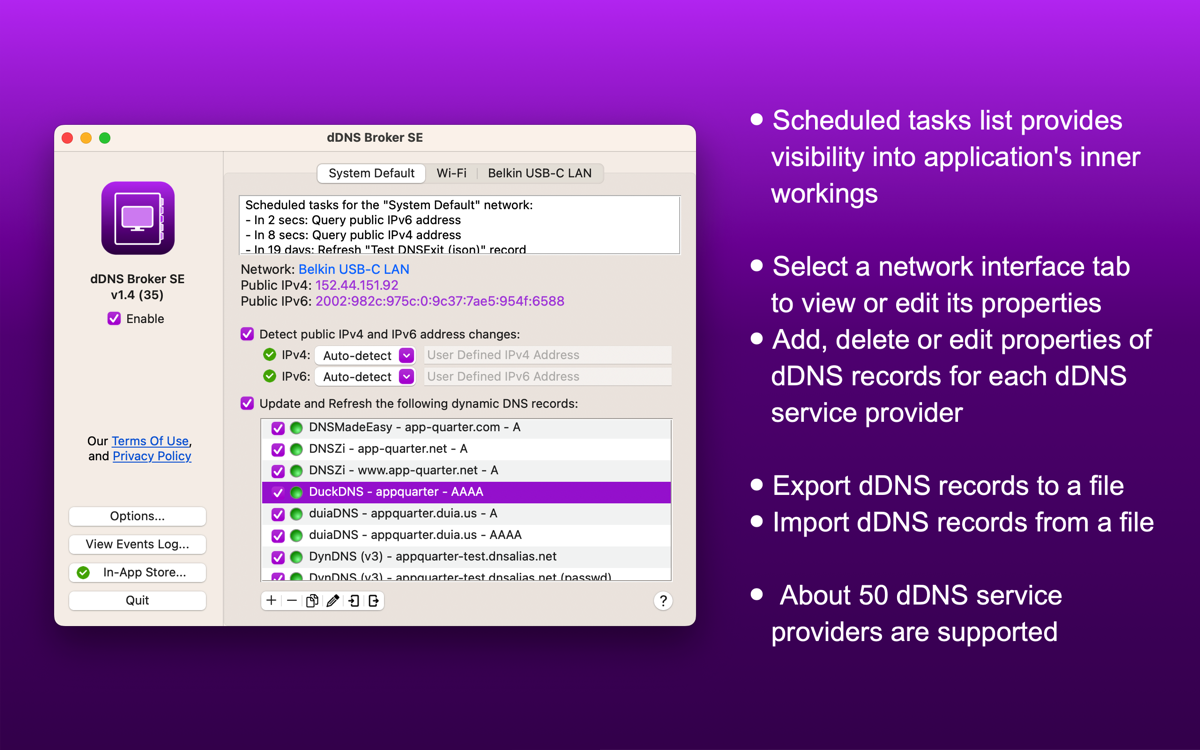Click the User Defined IPv4 Address field
The height and width of the screenshot is (750, 1200).
click(x=546, y=355)
